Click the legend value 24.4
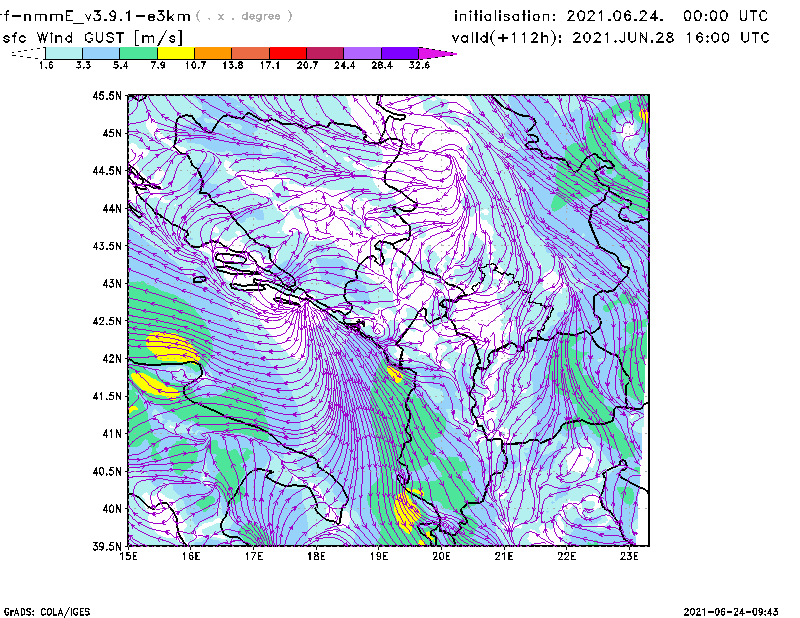The image size is (800, 618). 344,65
